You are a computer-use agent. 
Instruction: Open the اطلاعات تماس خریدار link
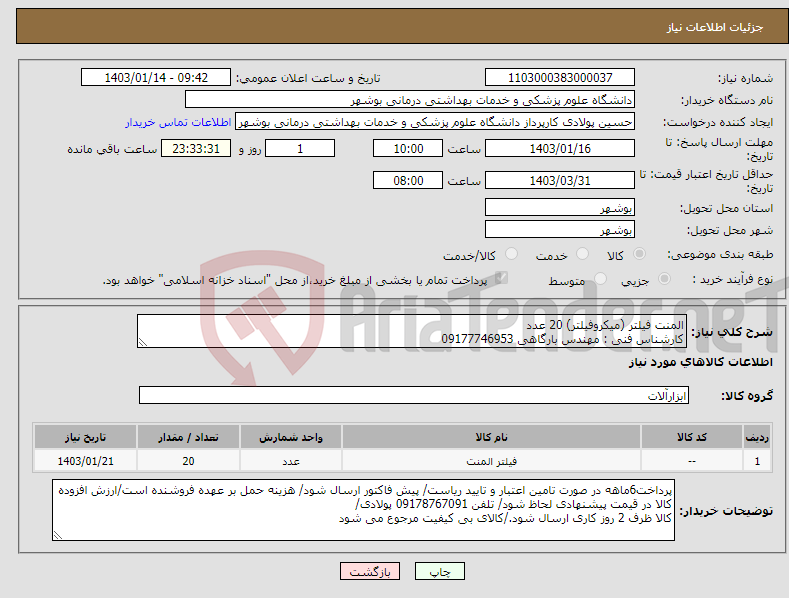tap(178, 122)
